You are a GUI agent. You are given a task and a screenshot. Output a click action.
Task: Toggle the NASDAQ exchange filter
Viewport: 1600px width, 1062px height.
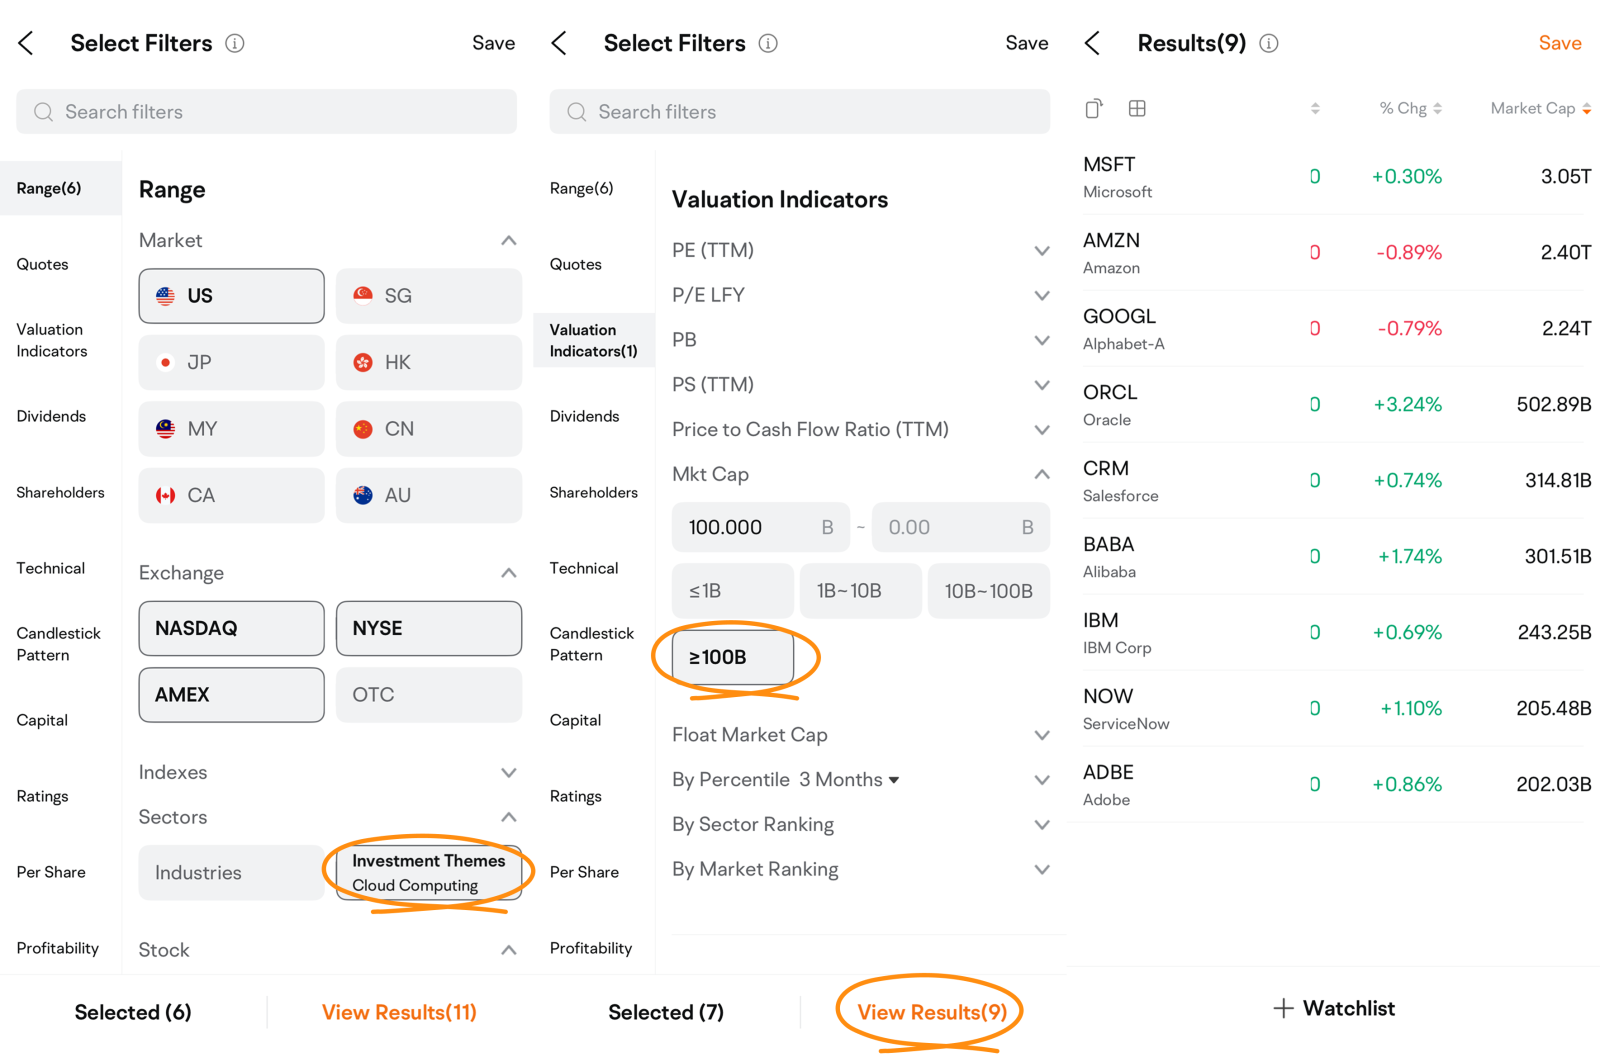(231, 628)
